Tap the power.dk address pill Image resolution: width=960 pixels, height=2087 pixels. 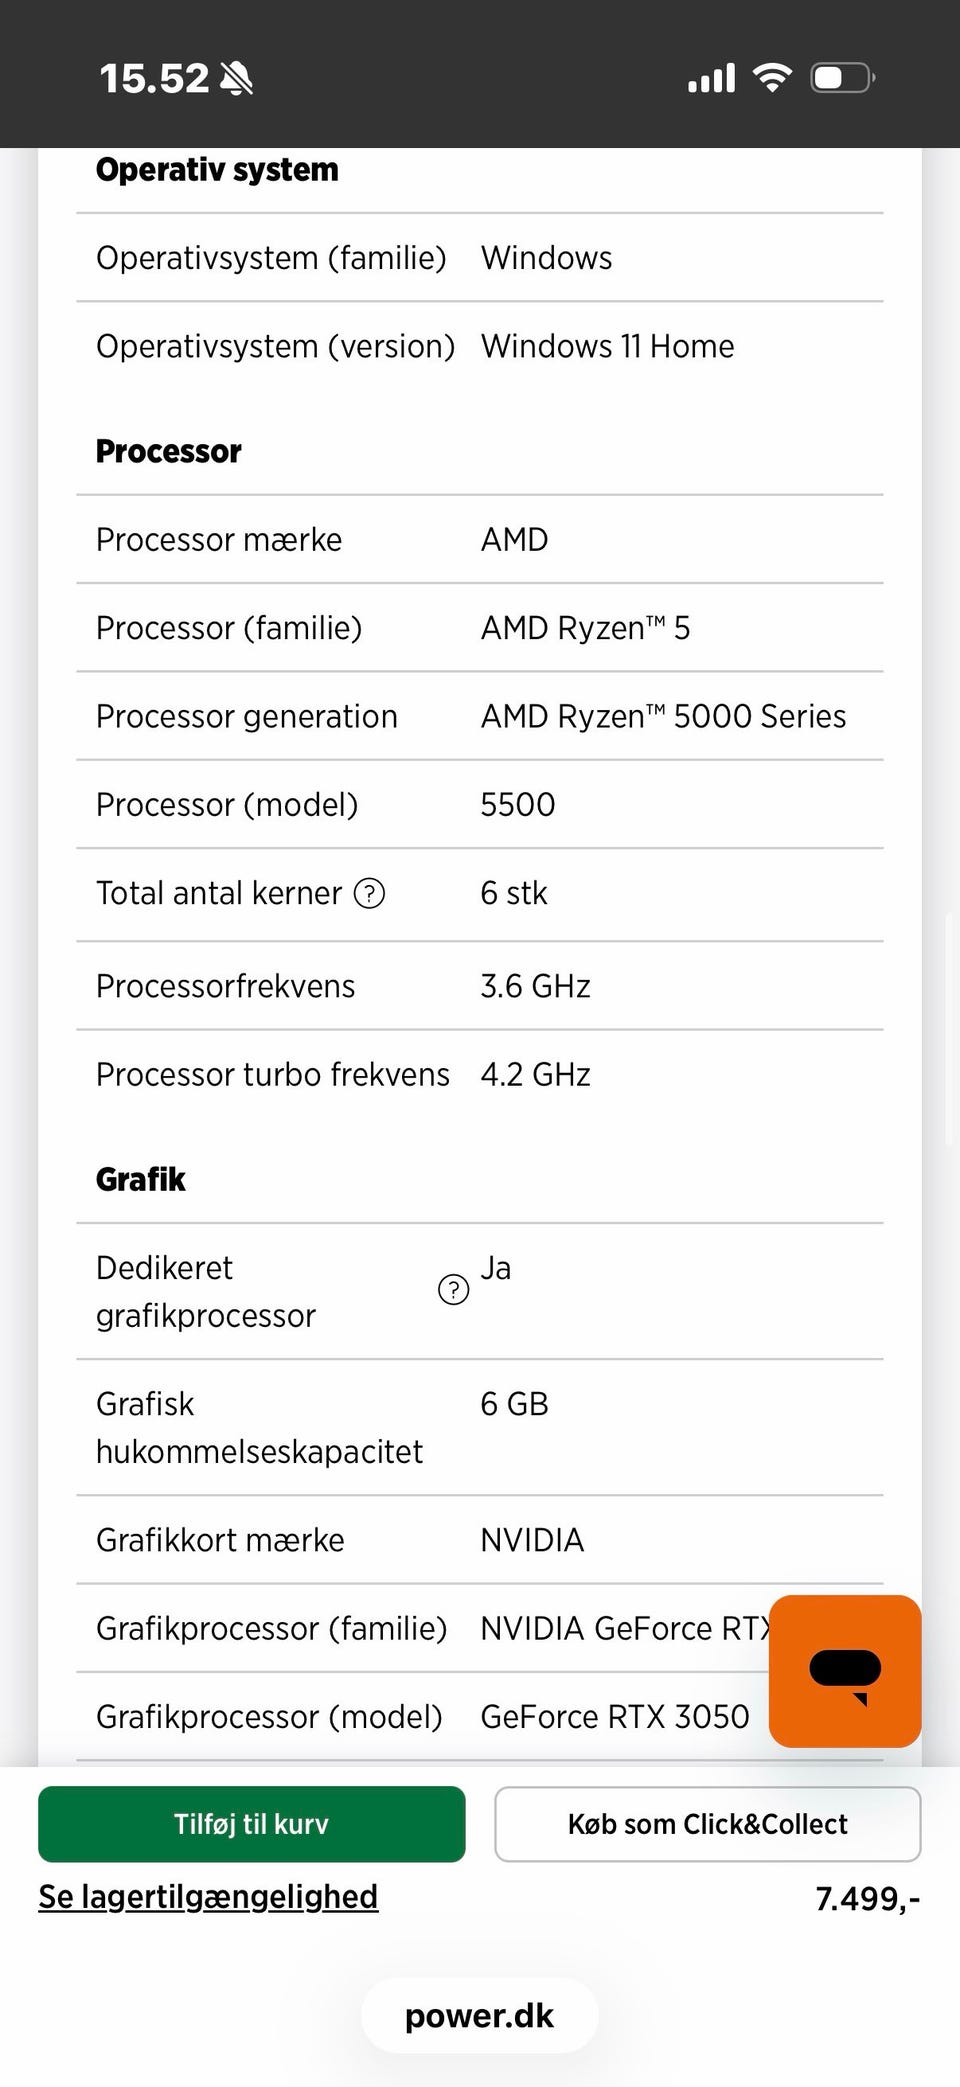(x=479, y=2015)
